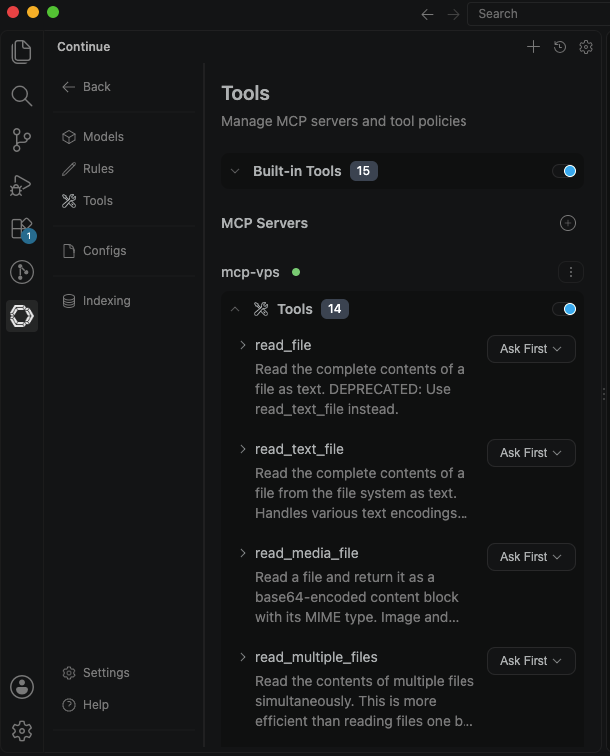The height and width of the screenshot is (756, 610).
Task: Open the Extensions view with badge
Action: click(22, 229)
